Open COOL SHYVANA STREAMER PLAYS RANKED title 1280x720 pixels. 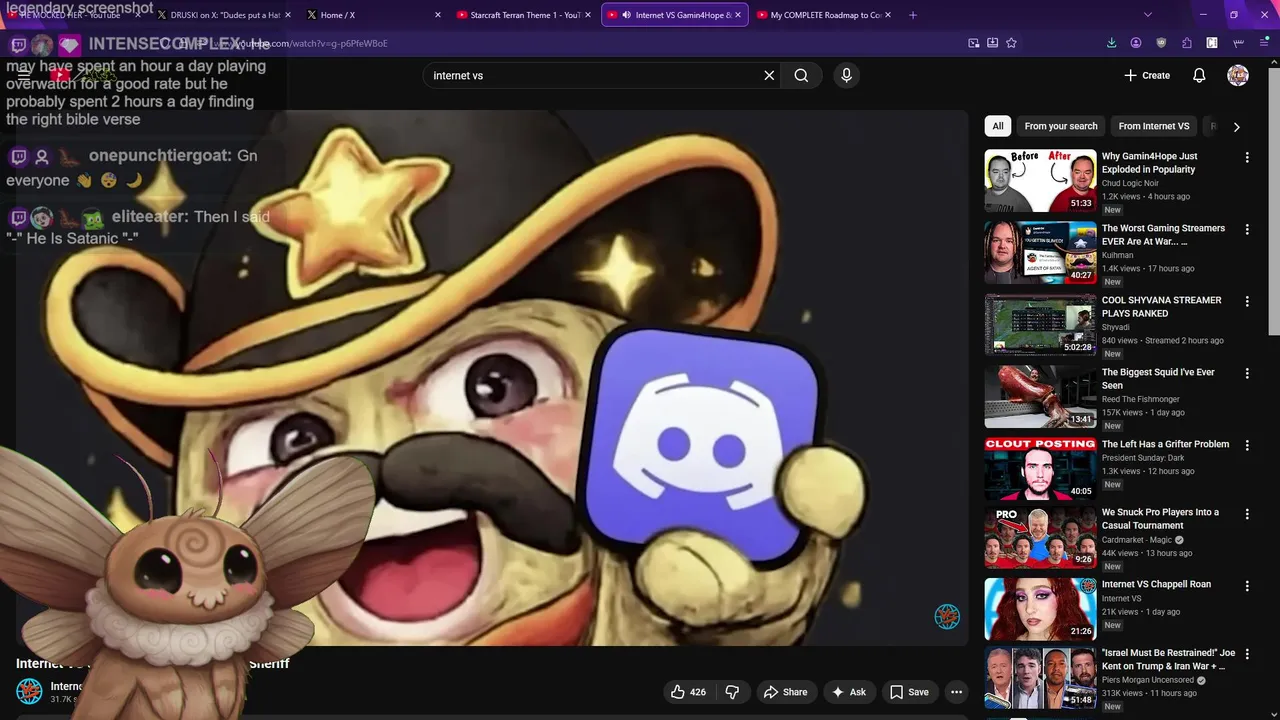(1162, 306)
